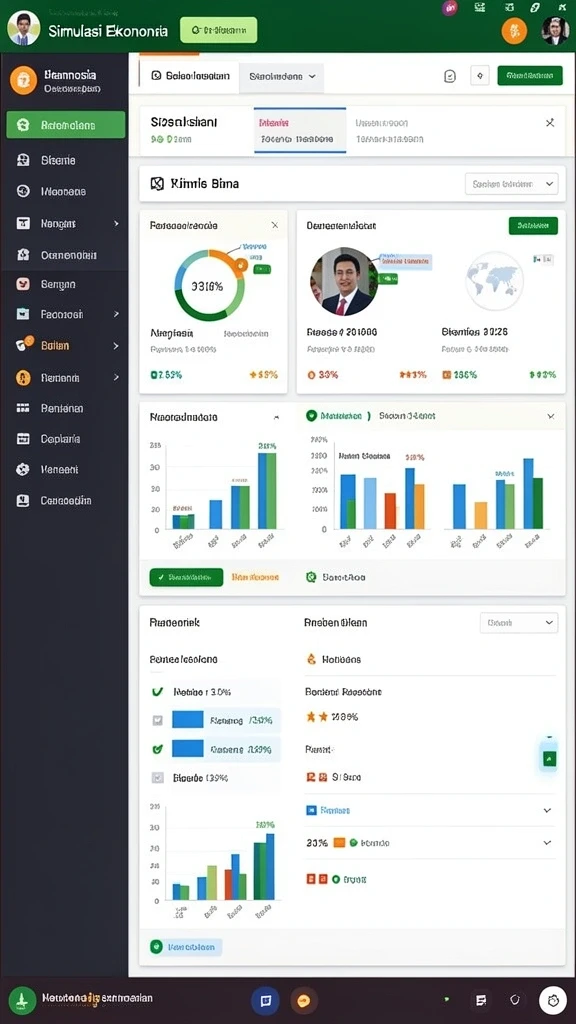
Task: Select the soccer ball icon in the sidebar
Action: click(23, 470)
